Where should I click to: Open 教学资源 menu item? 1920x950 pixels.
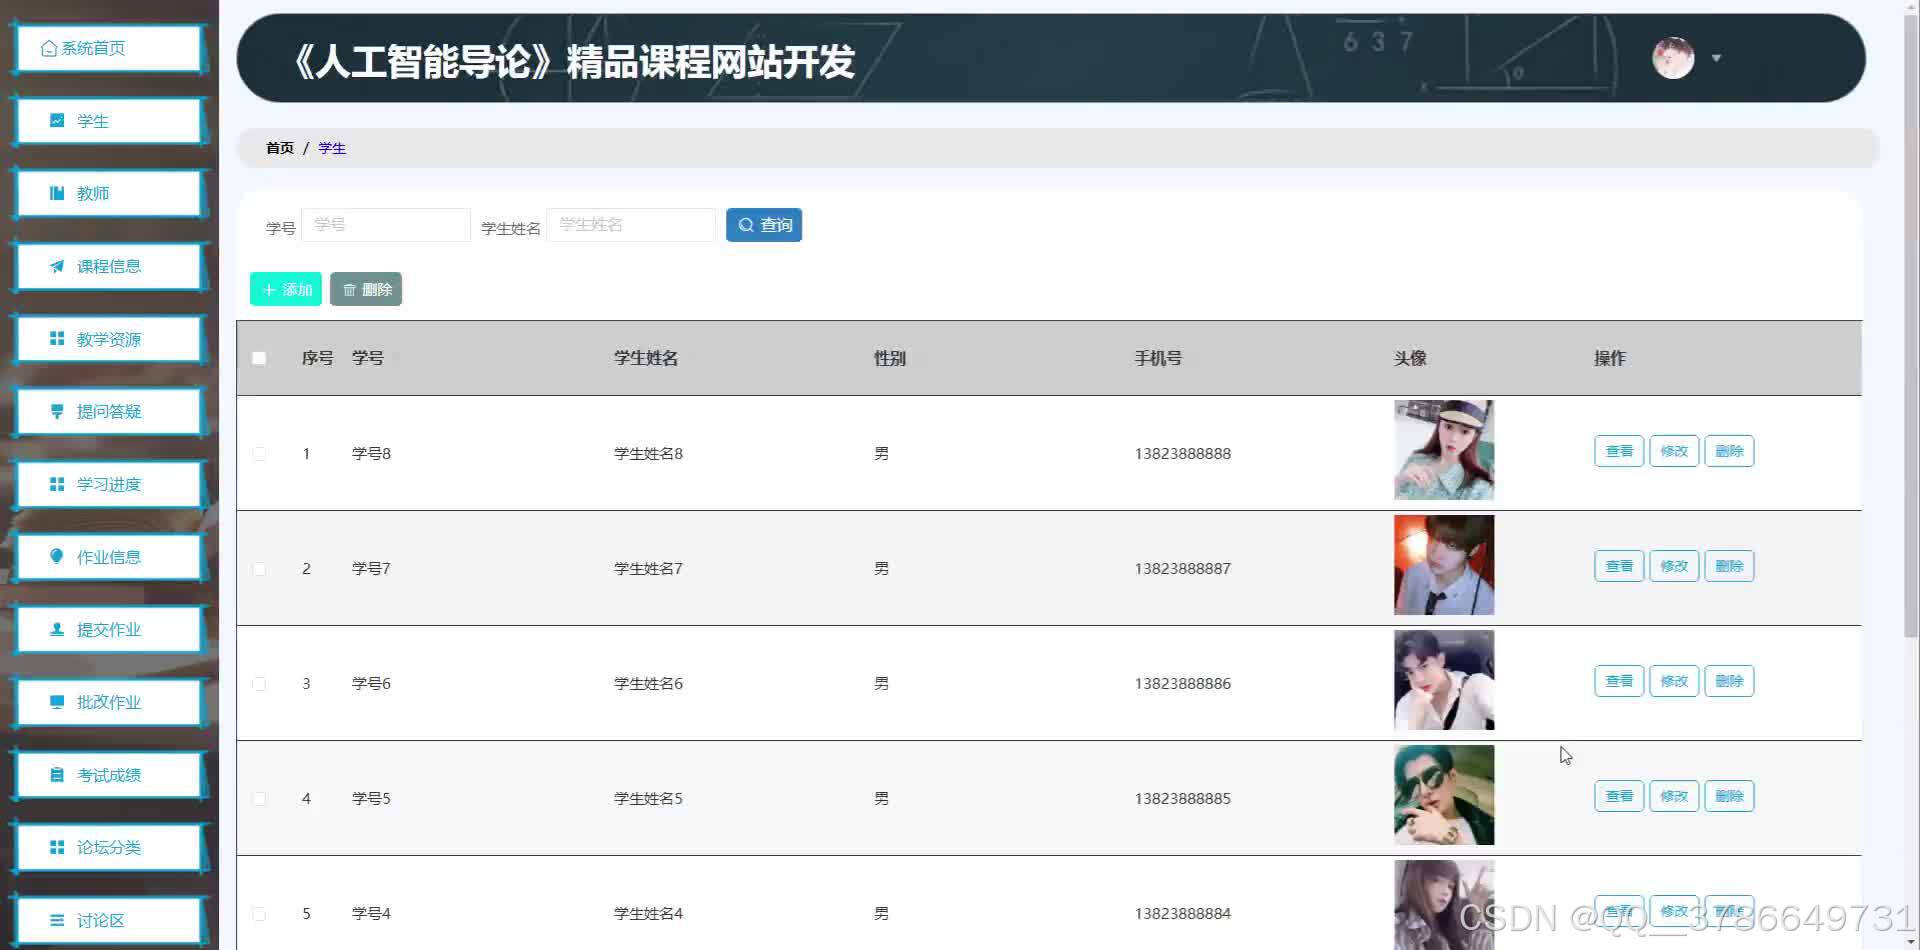[109, 339]
